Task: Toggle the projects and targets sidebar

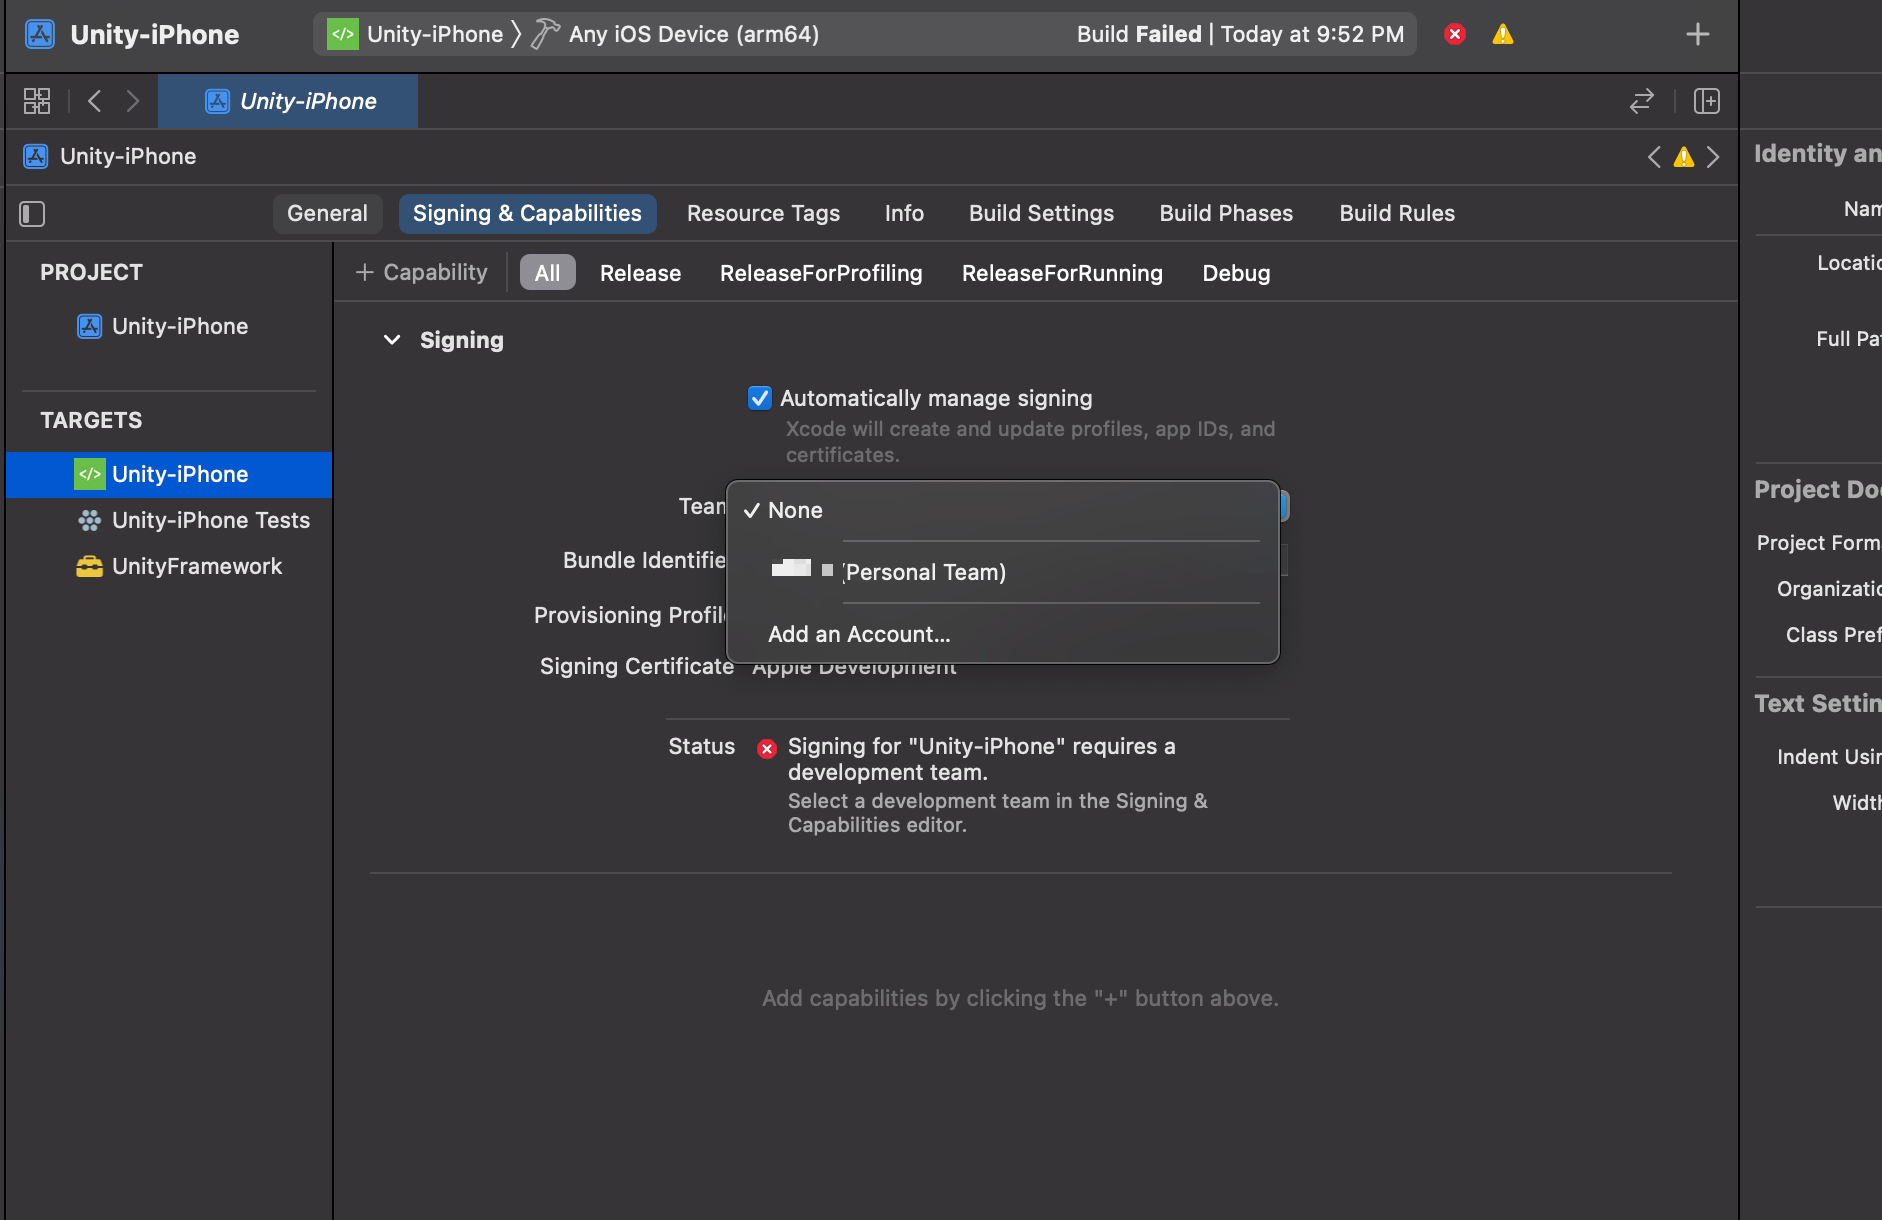Action: point(32,213)
